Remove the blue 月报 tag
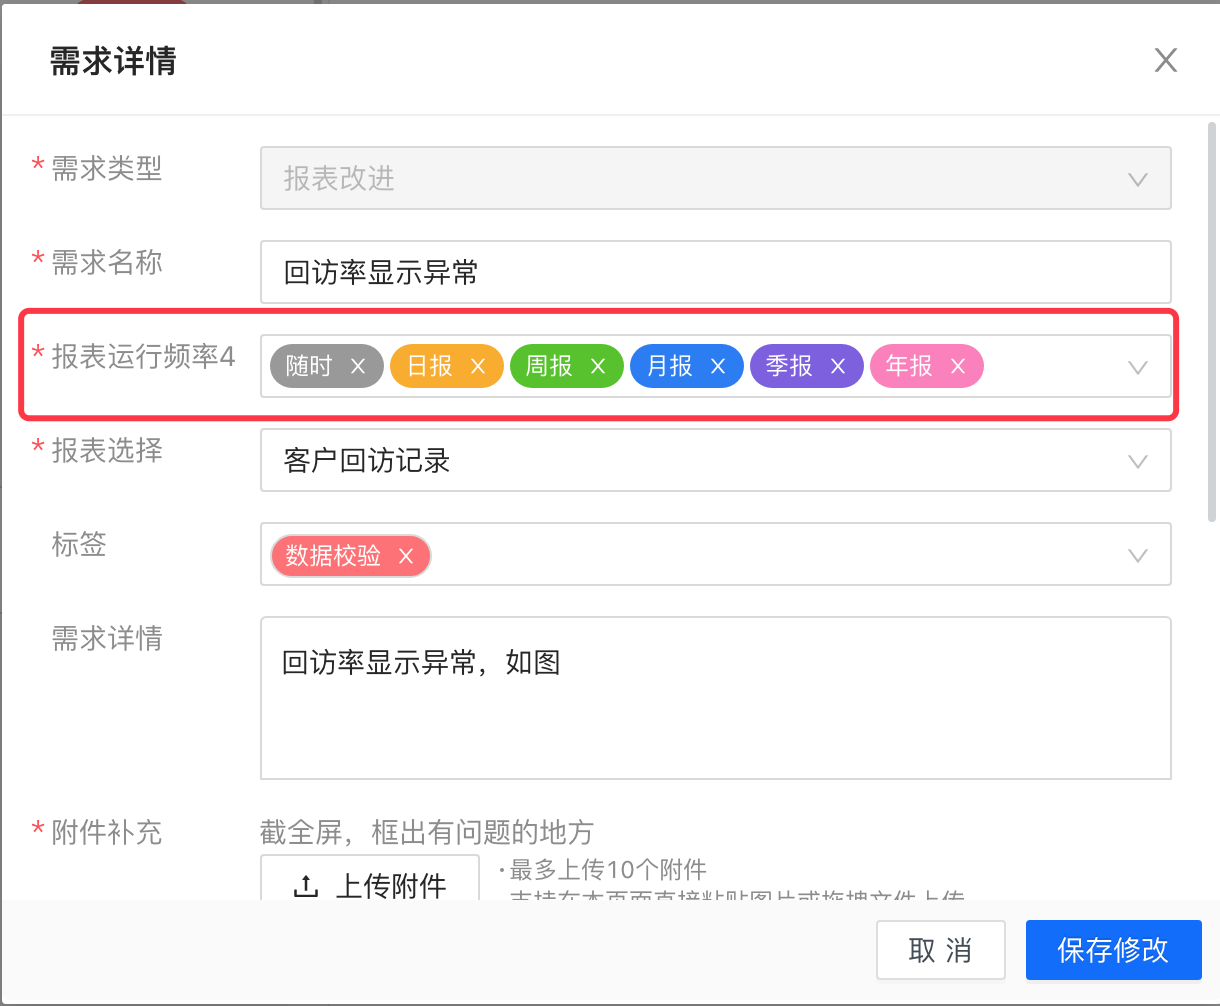 point(718,367)
